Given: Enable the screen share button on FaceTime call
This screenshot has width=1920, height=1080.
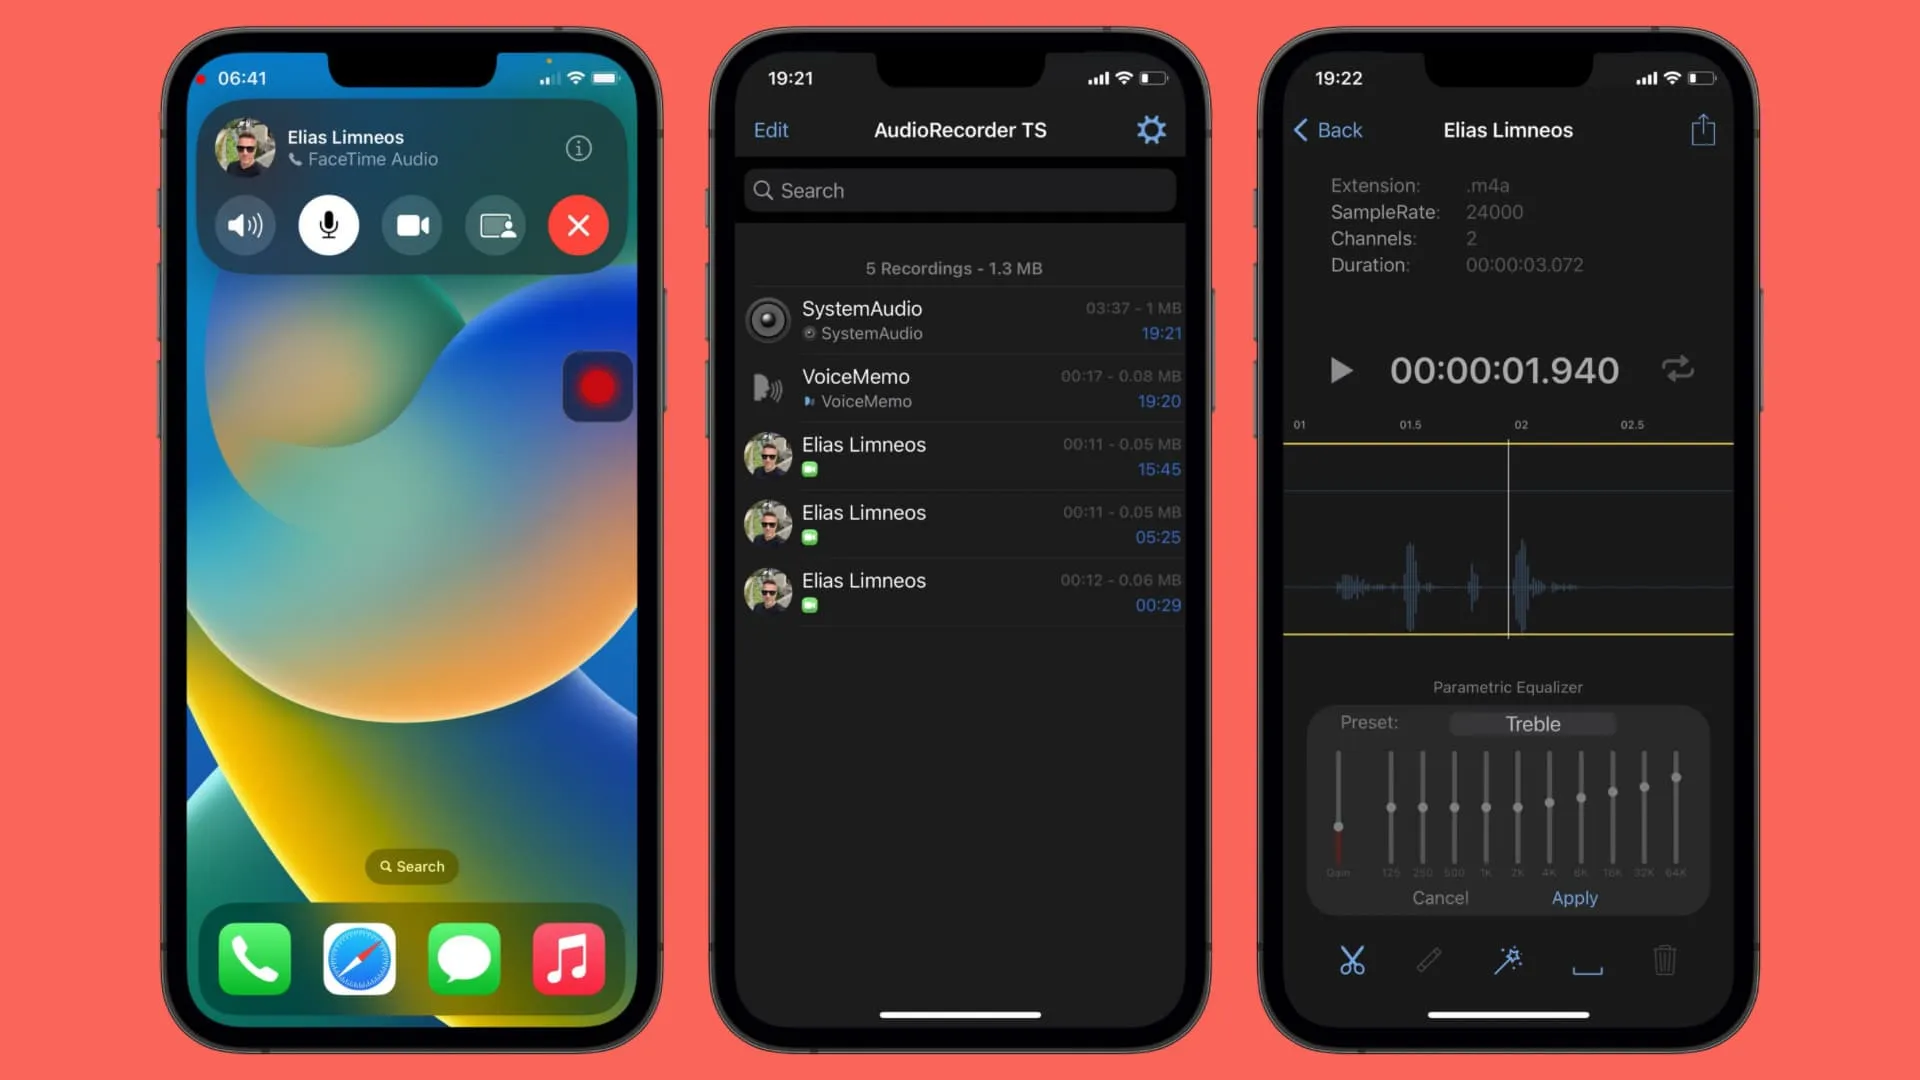Looking at the screenshot, I should (x=496, y=224).
